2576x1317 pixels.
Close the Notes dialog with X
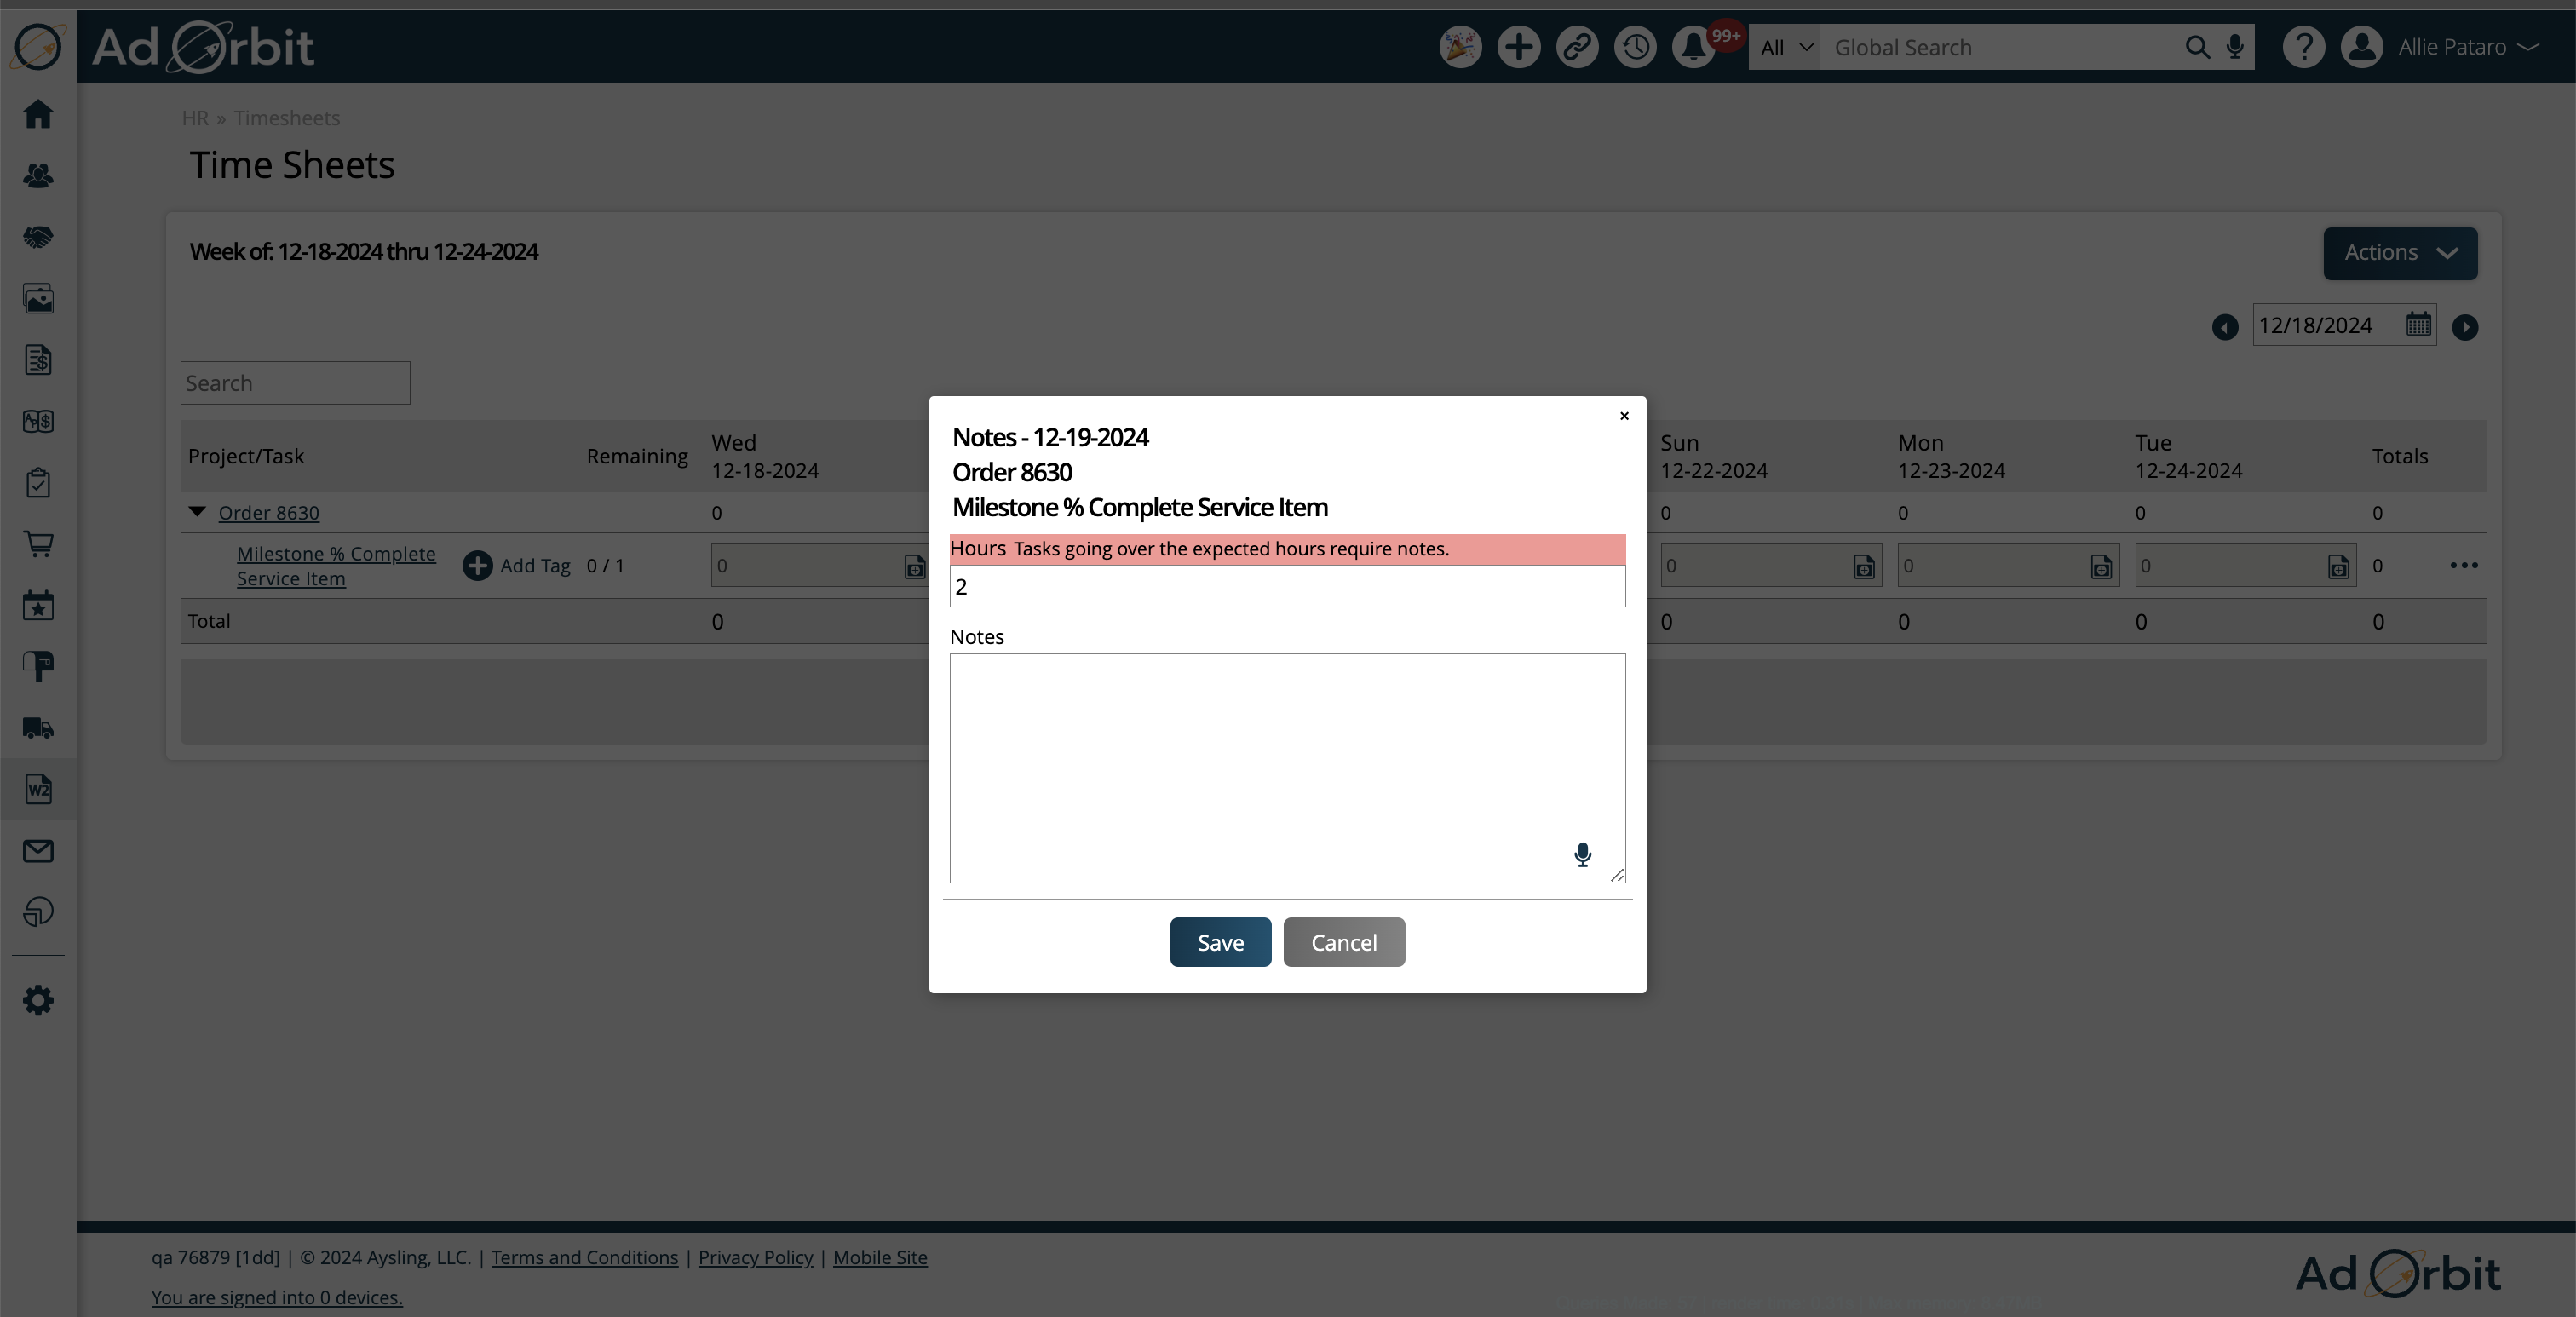[x=1623, y=416]
